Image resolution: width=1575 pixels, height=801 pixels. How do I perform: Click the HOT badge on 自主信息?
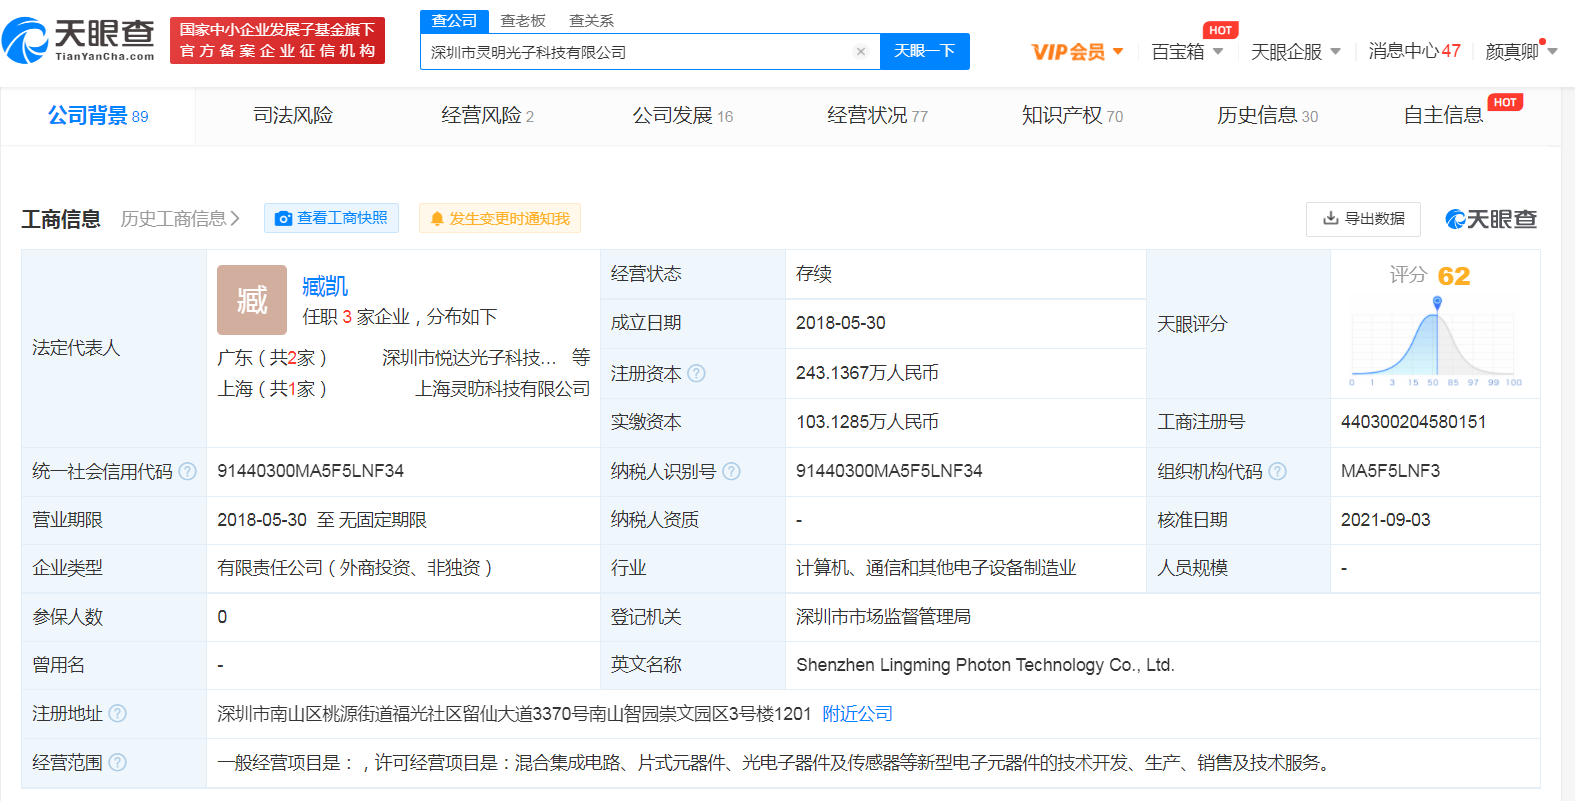(x=1505, y=102)
